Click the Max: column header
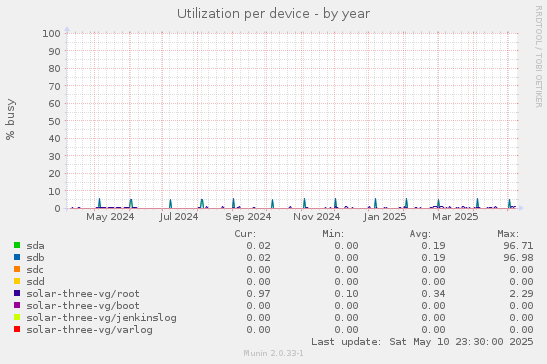 coord(508,233)
